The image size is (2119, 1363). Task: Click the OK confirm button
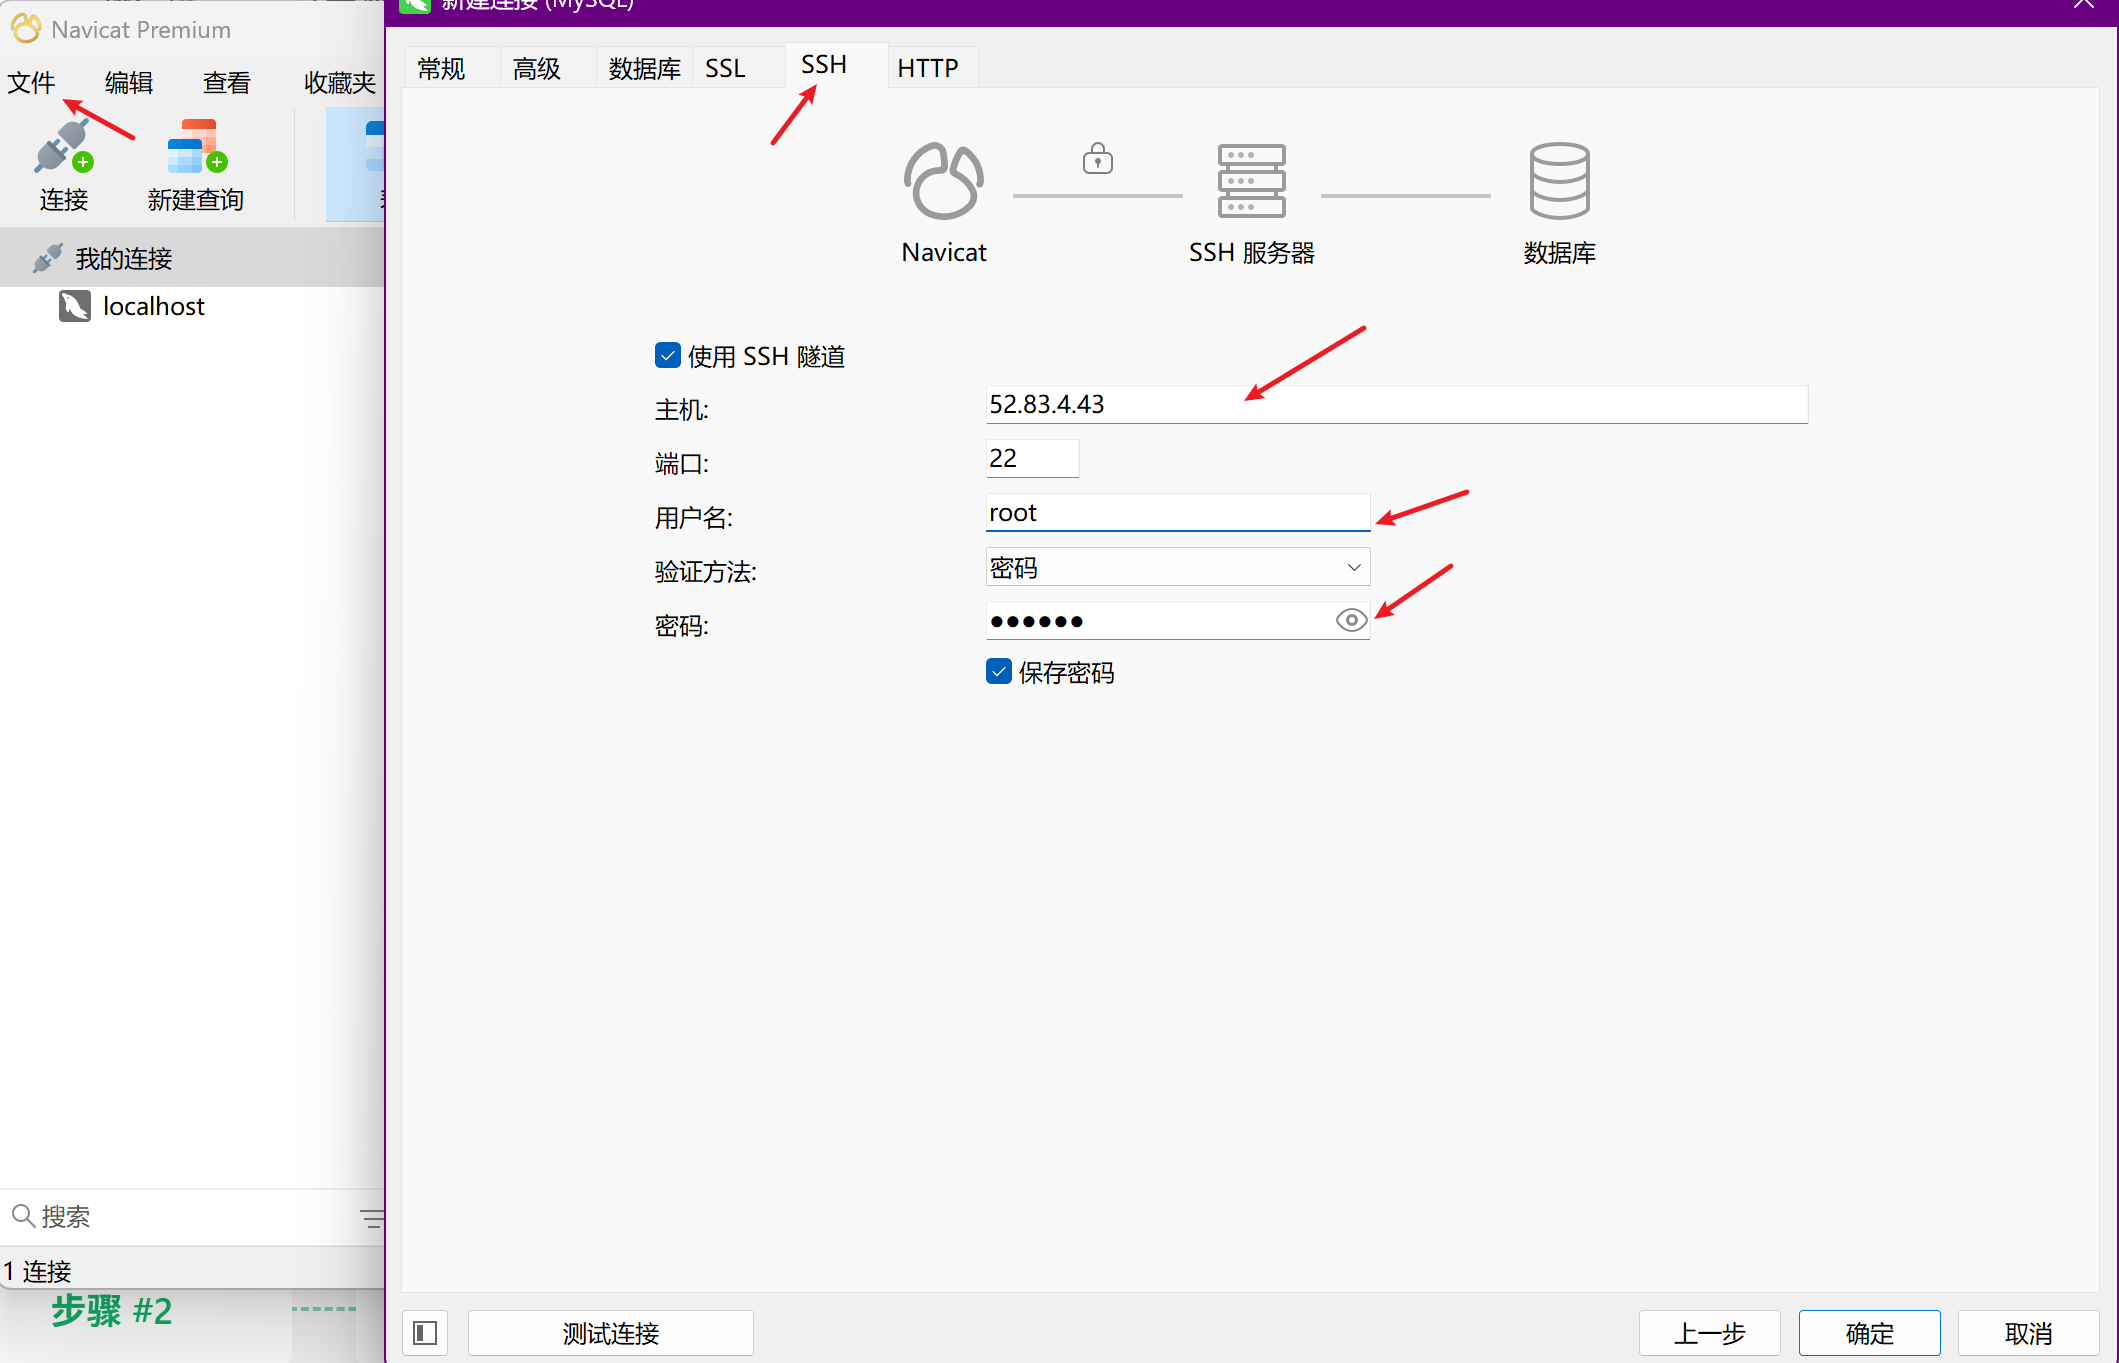click(x=1868, y=1333)
